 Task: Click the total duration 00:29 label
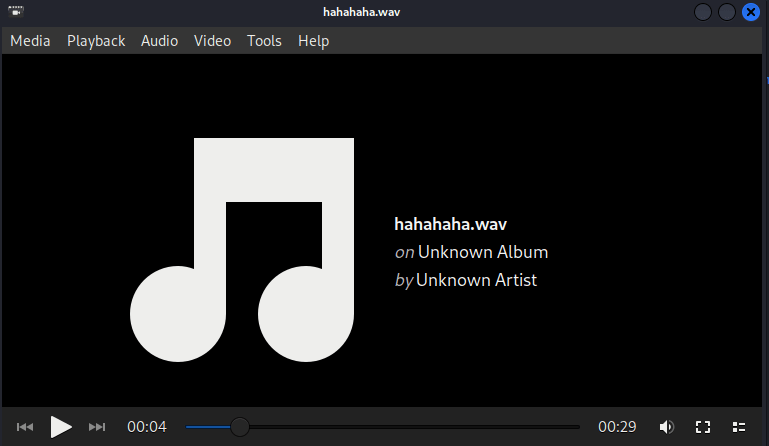pyautogui.click(x=617, y=427)
